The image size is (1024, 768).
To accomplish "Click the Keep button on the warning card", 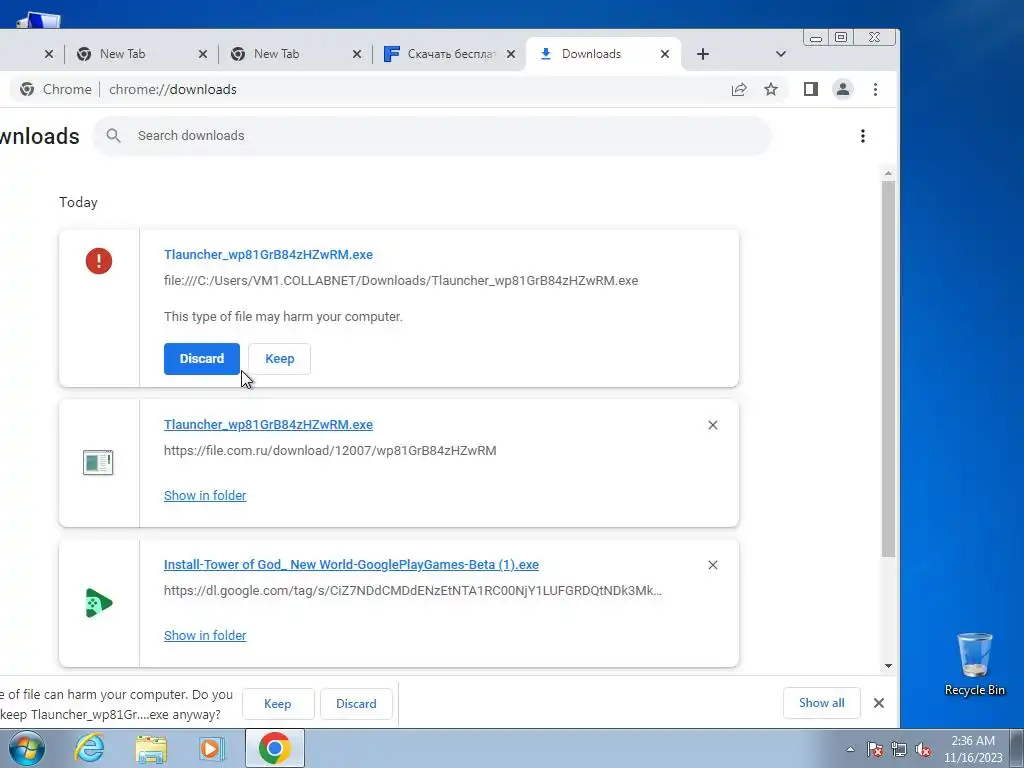I will click(x=280, y=359).
